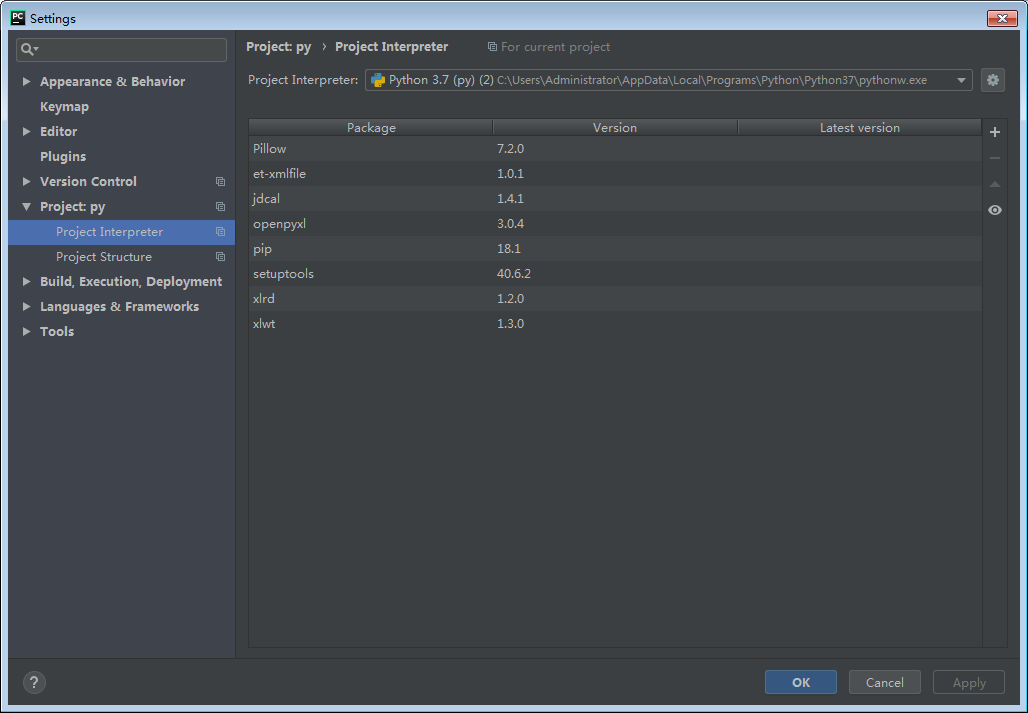Select Languages & Frameworks label

119,306
